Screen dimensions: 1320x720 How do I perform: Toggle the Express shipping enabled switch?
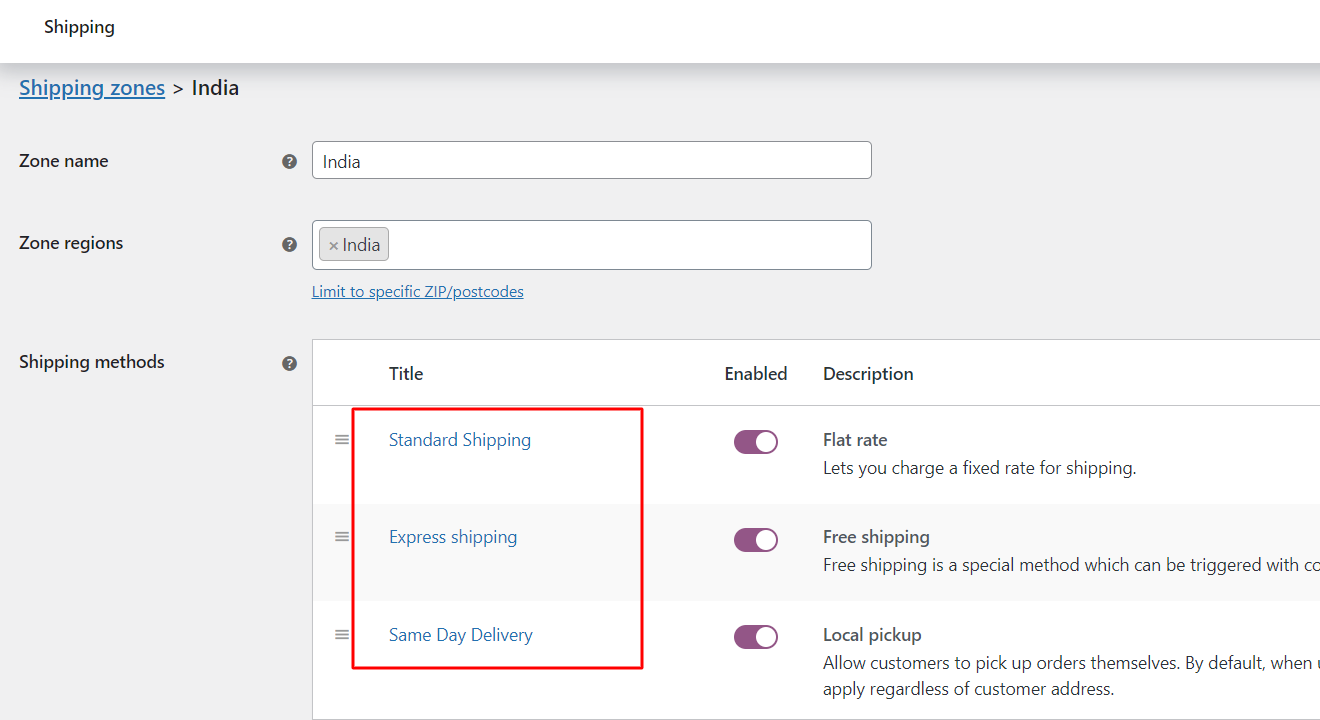tap(756, 539)
